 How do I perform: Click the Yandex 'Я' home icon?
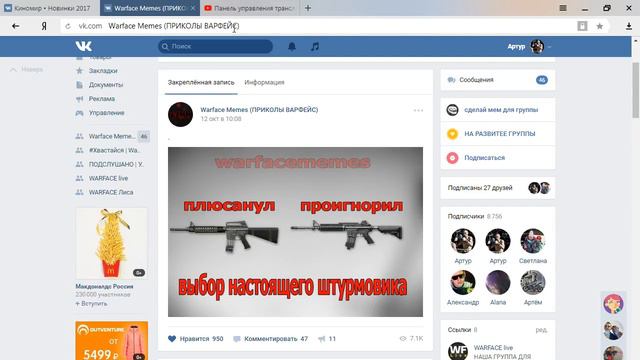[x=44, y=26]
